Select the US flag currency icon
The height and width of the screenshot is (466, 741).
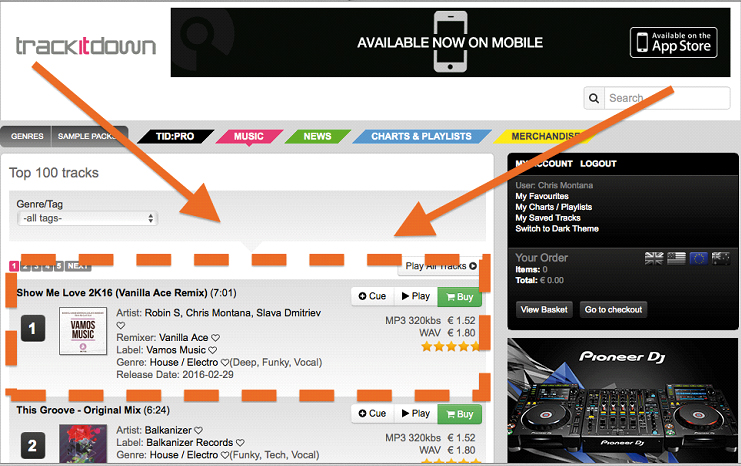pos(676,259)
